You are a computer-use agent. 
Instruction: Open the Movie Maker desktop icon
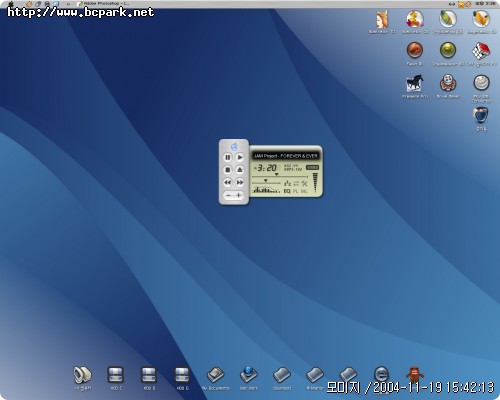(448, 86)
